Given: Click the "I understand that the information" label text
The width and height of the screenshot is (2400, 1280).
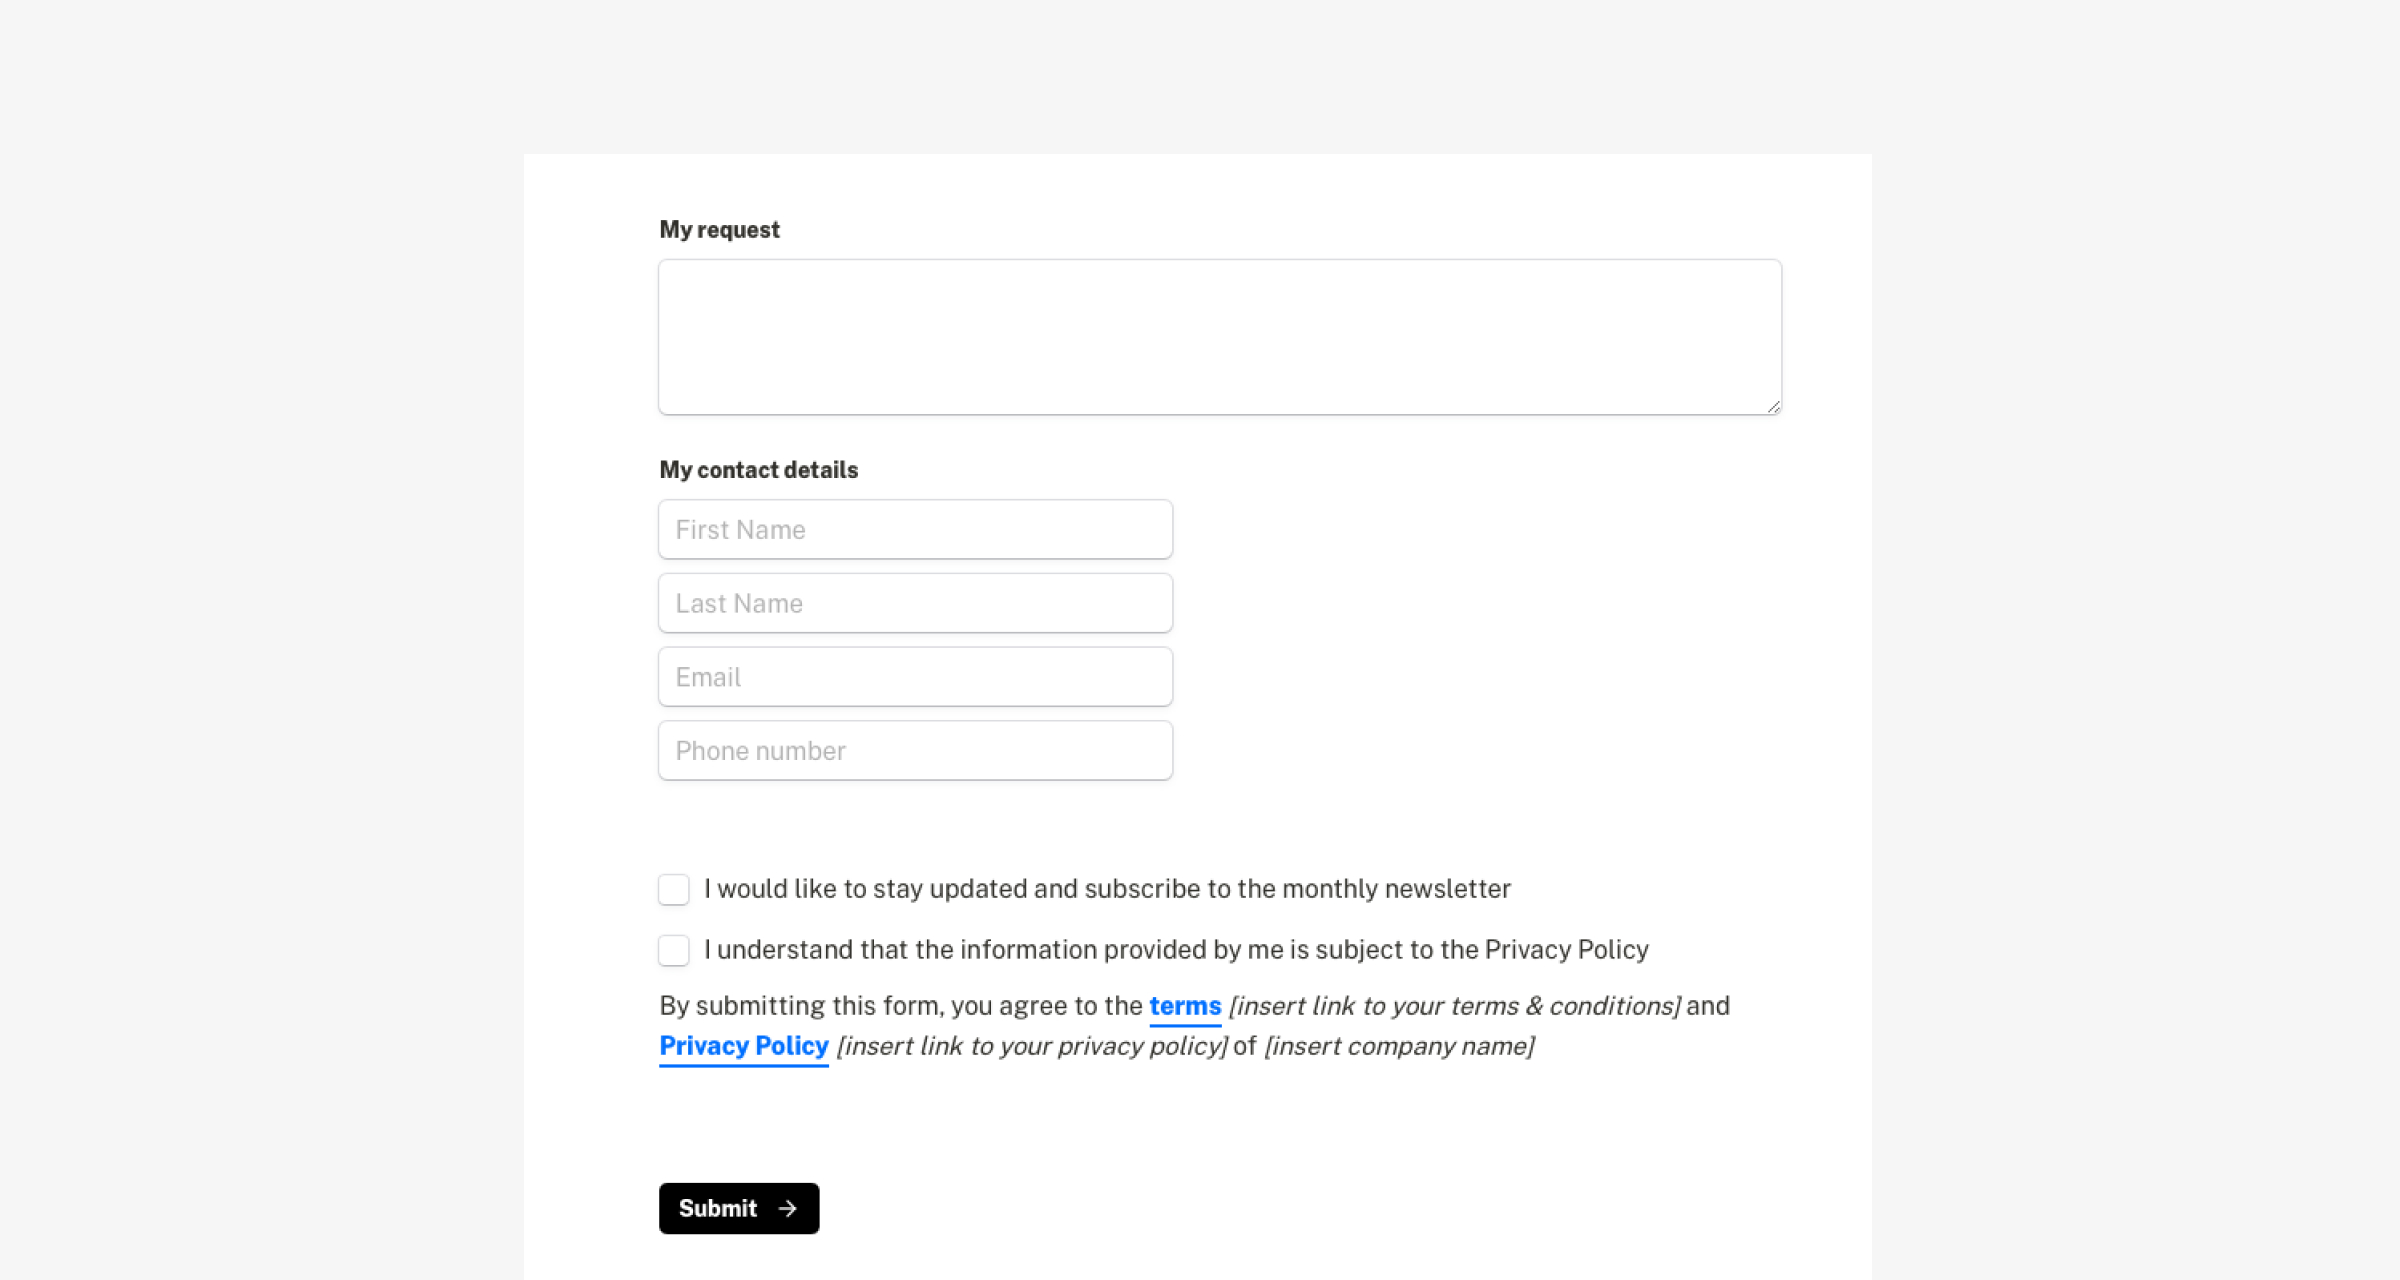Looking at the screenshot, I should [1176, 950].
